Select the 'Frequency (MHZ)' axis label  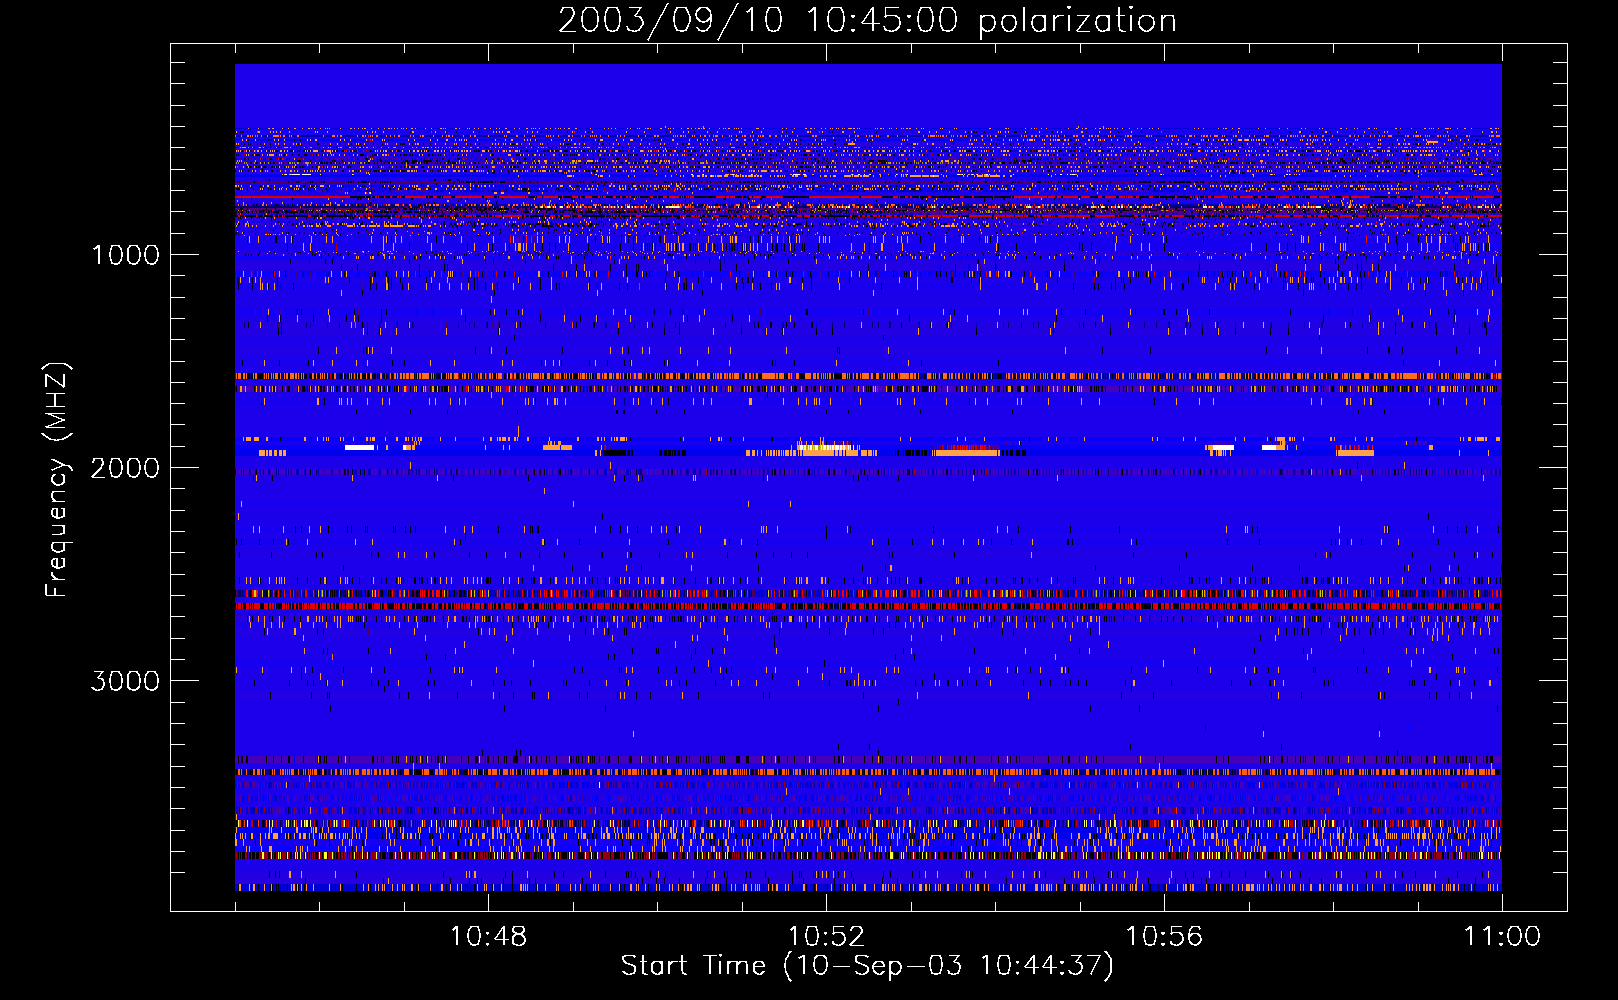point(58,480)
